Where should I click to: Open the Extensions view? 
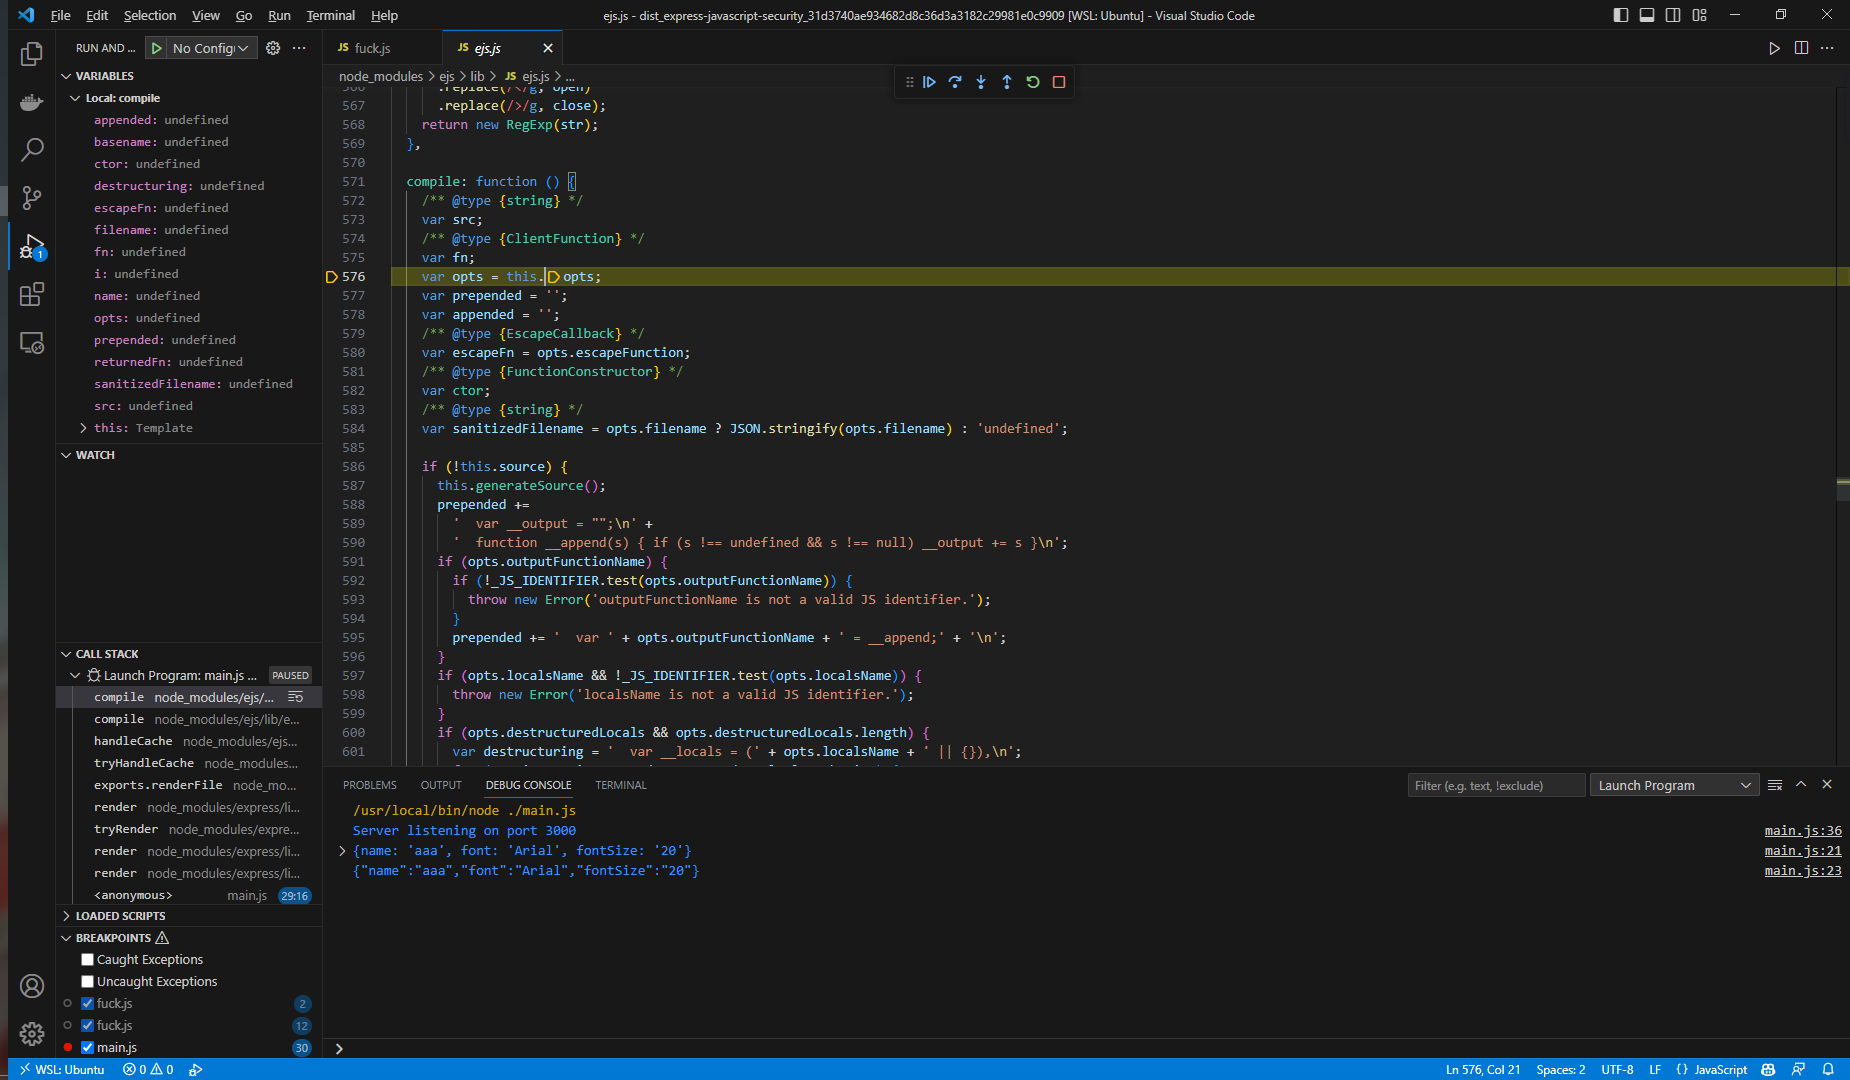tap(32, 294)
